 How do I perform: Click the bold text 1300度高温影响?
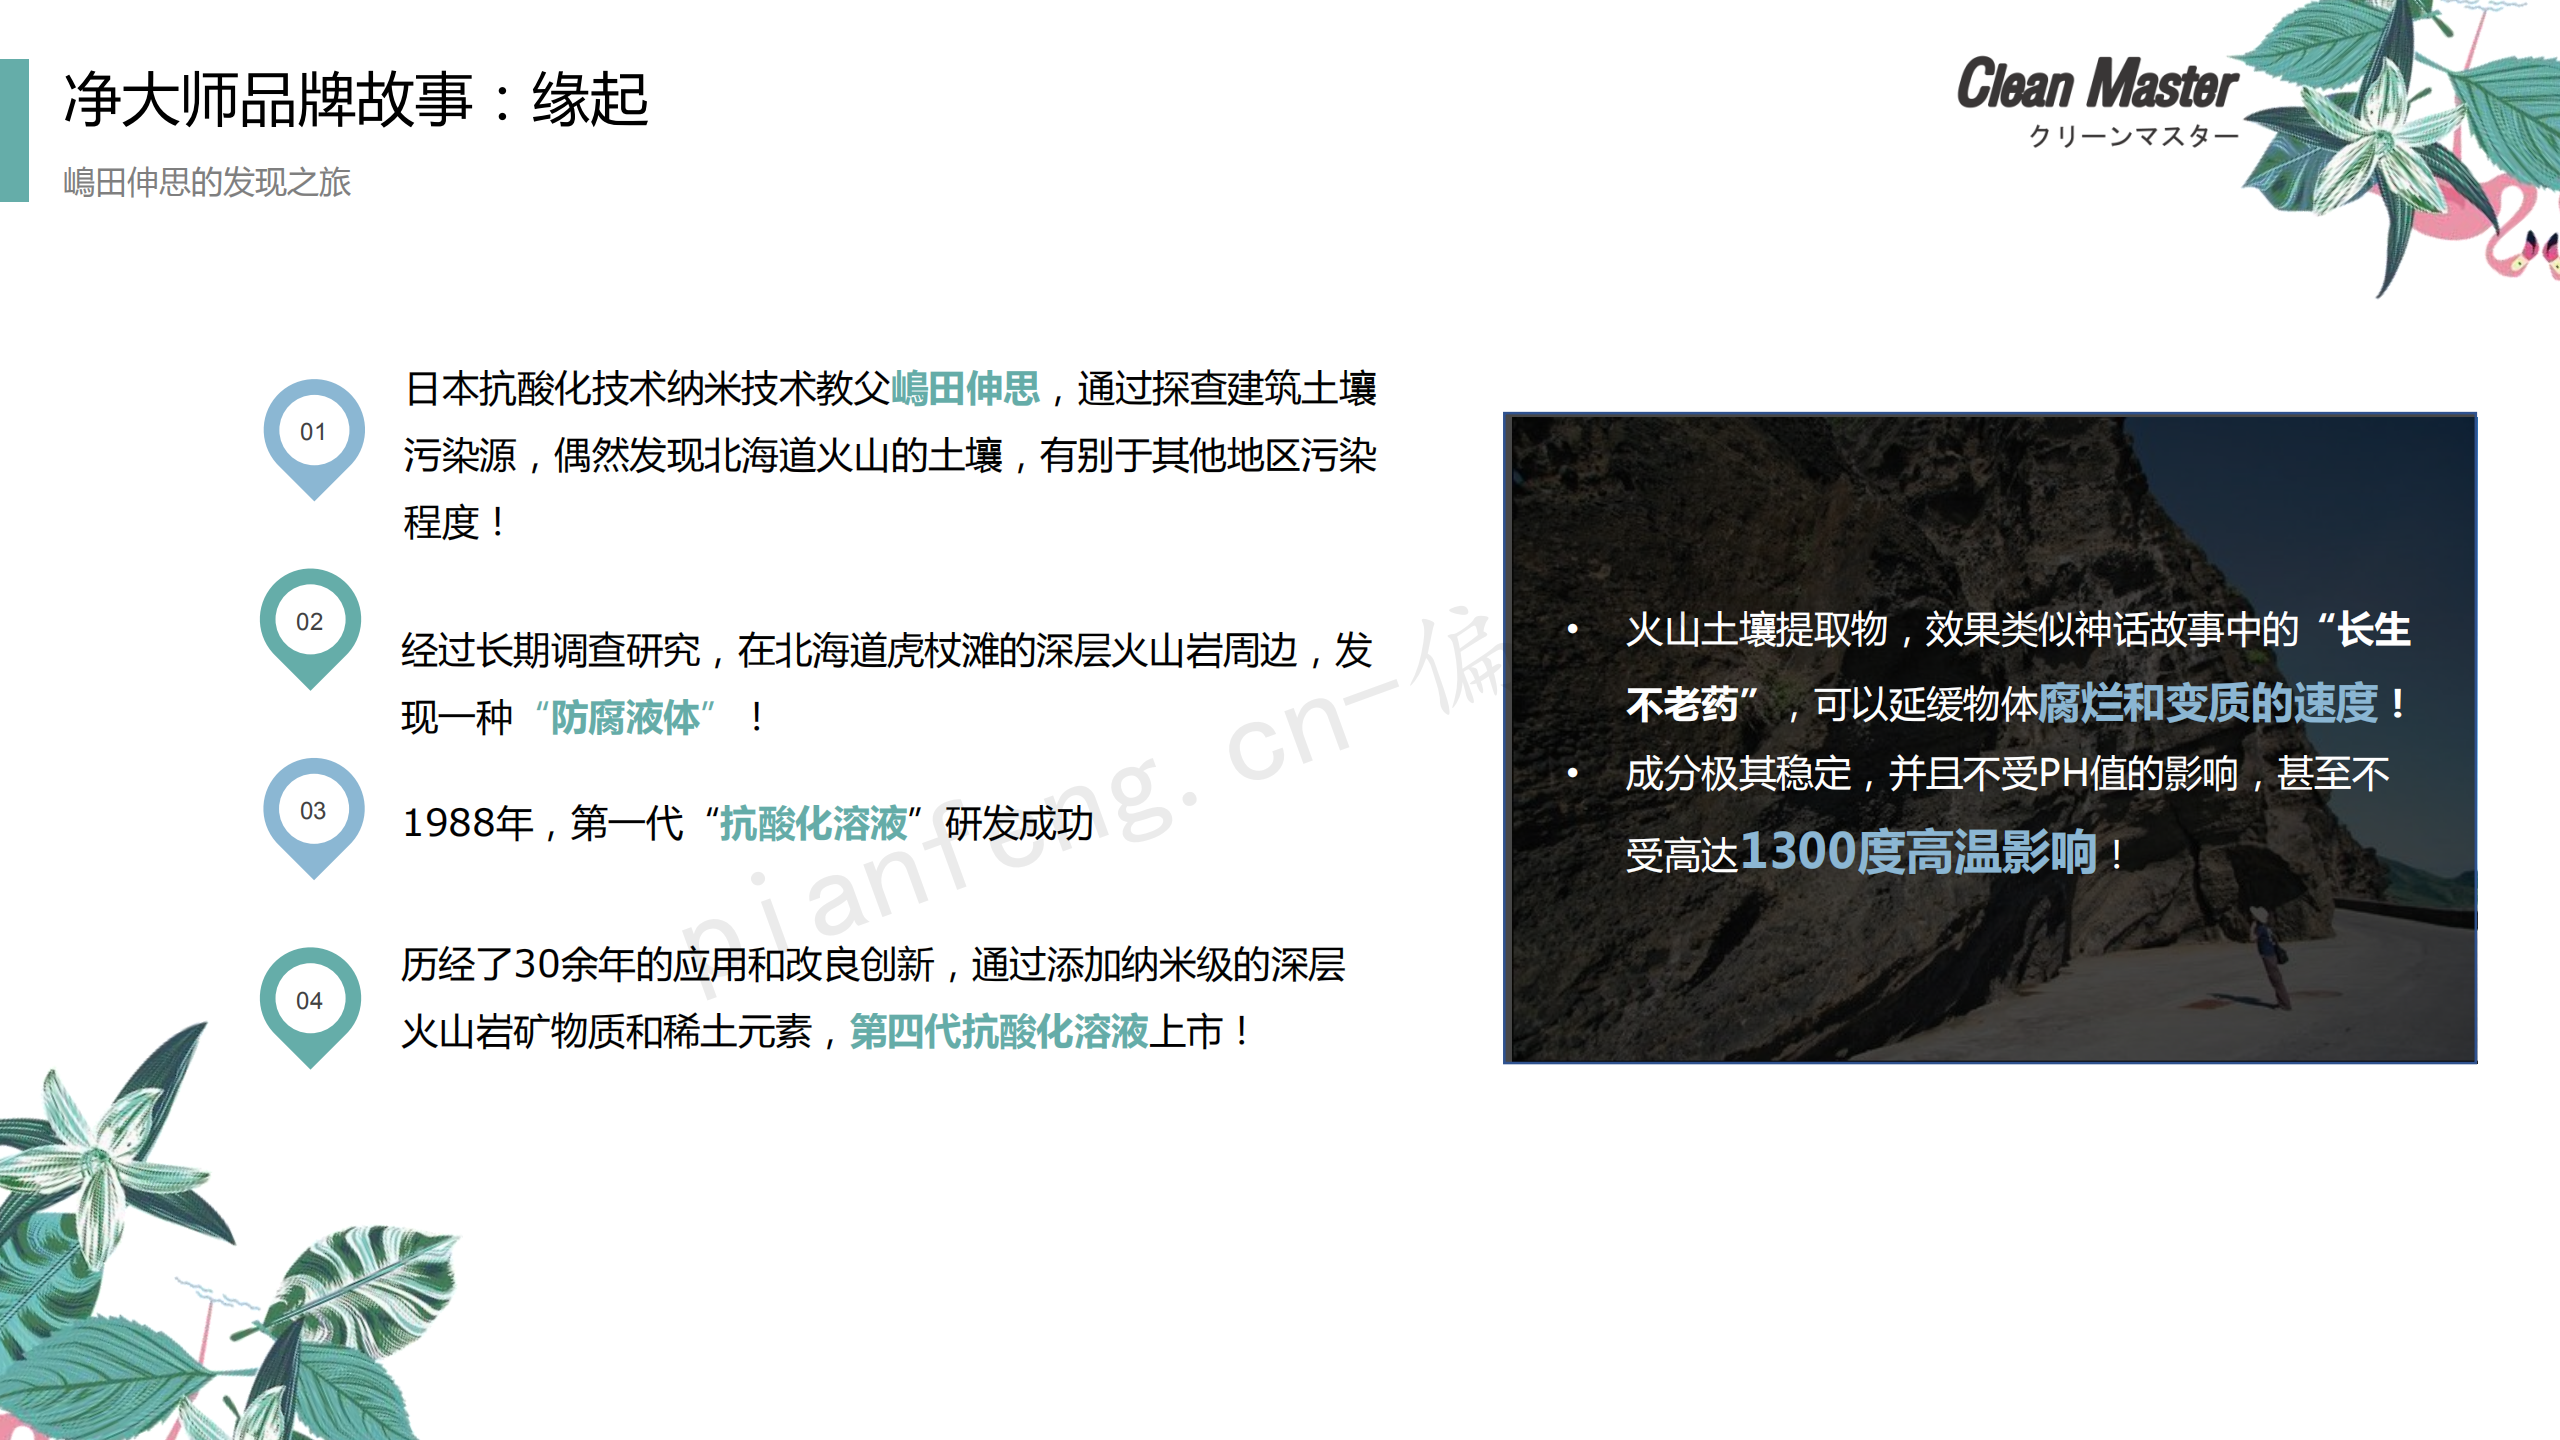click(1918, 852)
